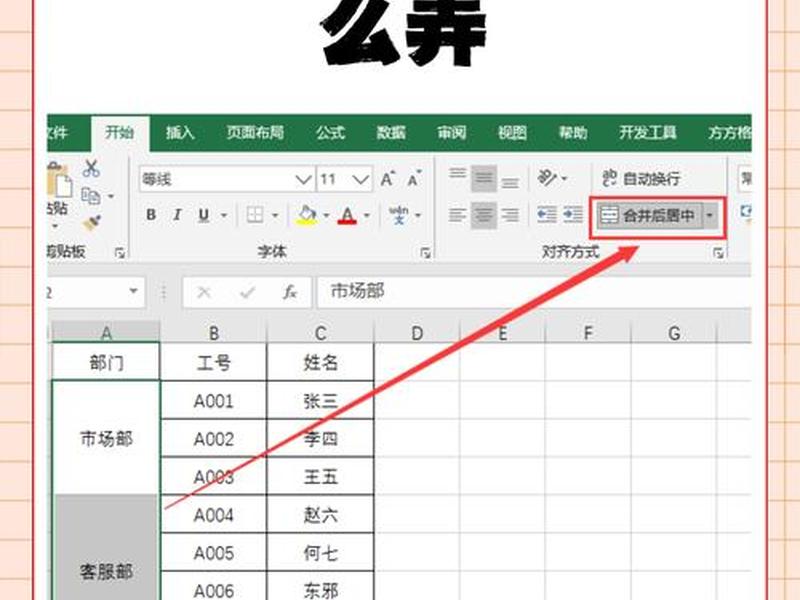Click formula bar showing 市场部
800x600 pixels.
(x=534, y=292)
